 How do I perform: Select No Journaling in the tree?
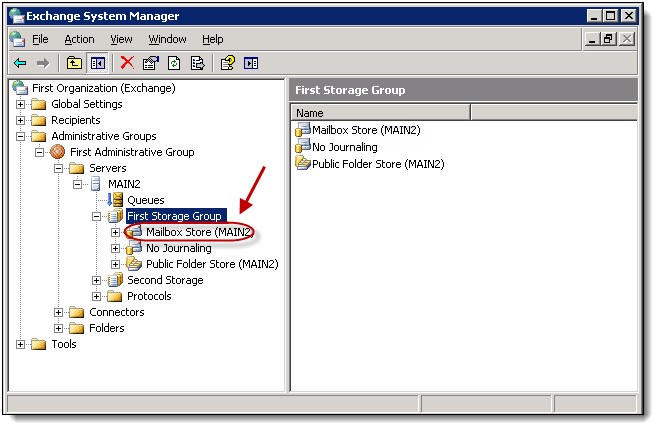click(x=179, y=248)
